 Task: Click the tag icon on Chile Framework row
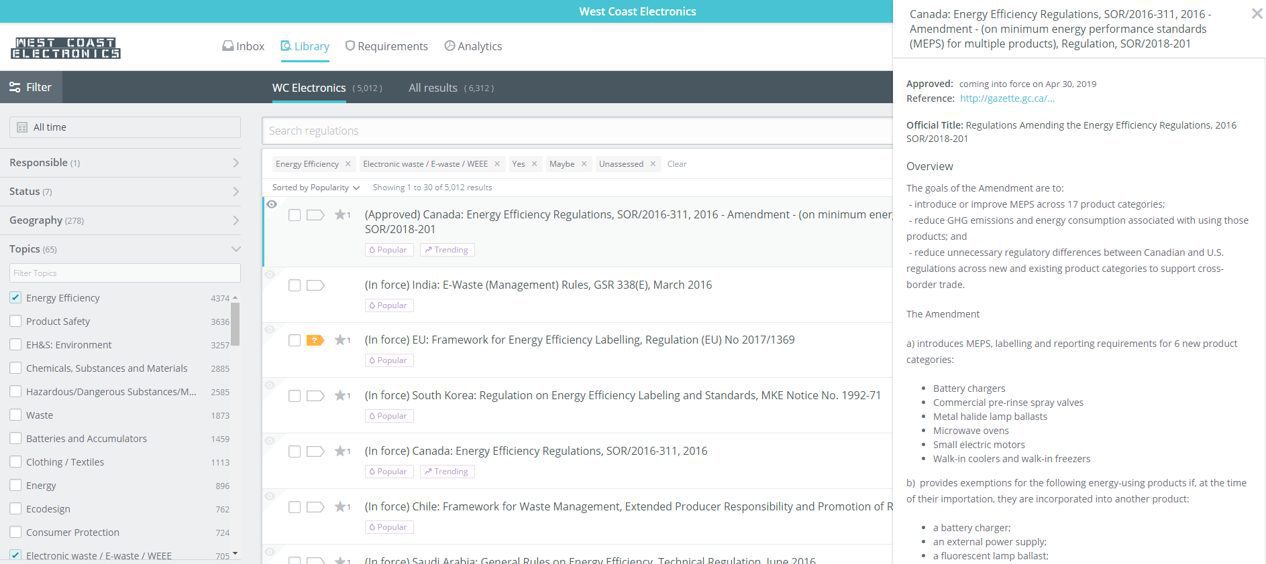coord(315,507)
